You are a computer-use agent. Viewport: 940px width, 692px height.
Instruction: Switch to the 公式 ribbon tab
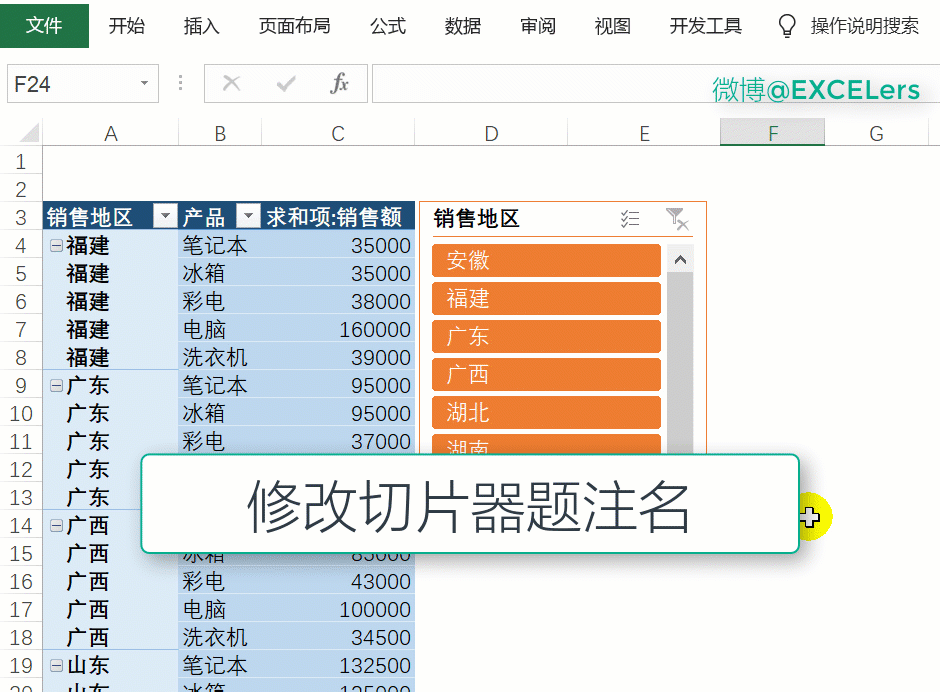click(x=388, y=26)
